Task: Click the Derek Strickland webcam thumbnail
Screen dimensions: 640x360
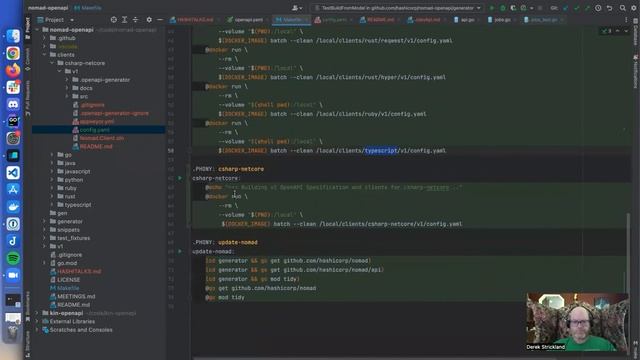Action: [577, 322]
